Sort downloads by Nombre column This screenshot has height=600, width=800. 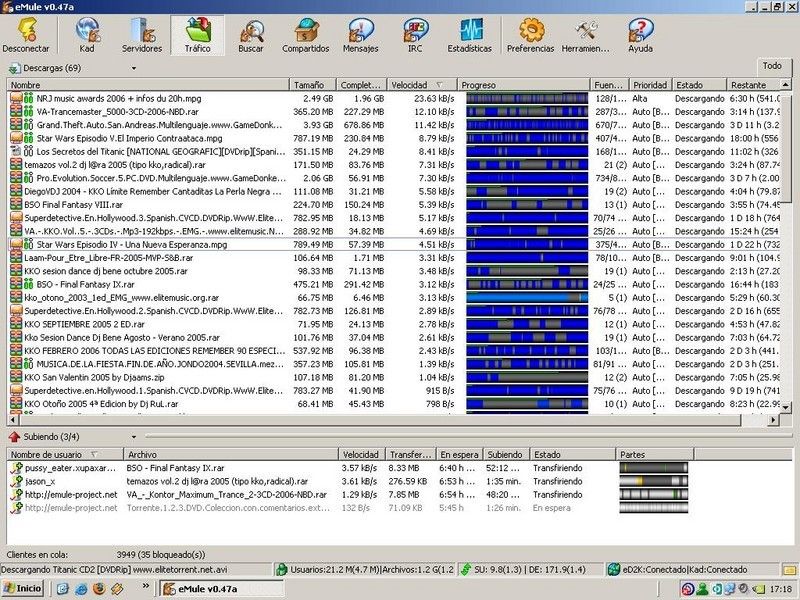point(148,85)
